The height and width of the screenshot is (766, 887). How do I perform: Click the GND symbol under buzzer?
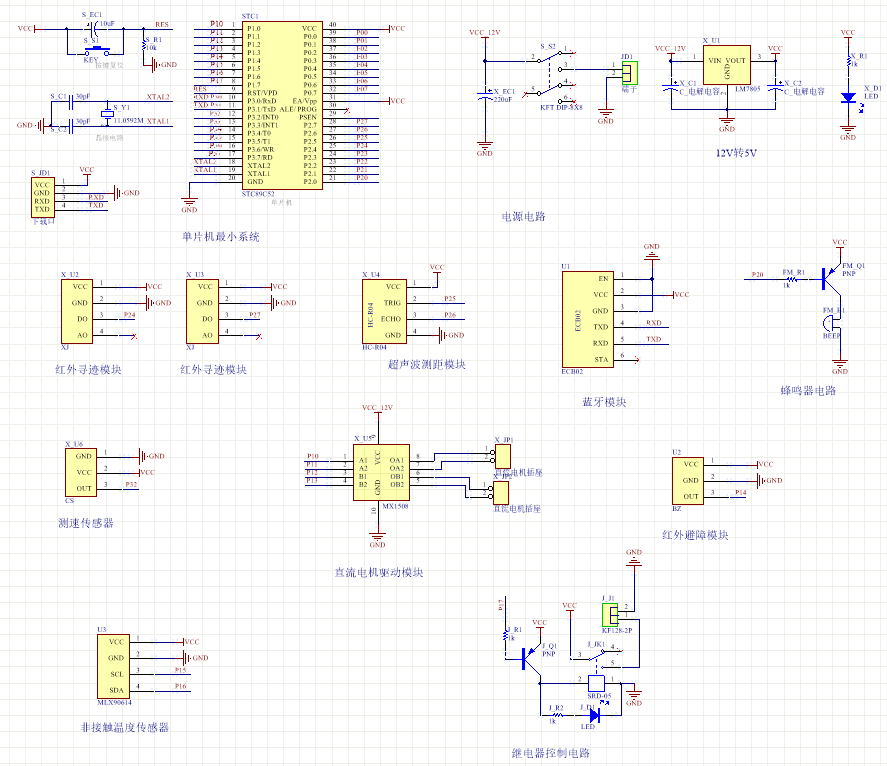click(839, 367)
